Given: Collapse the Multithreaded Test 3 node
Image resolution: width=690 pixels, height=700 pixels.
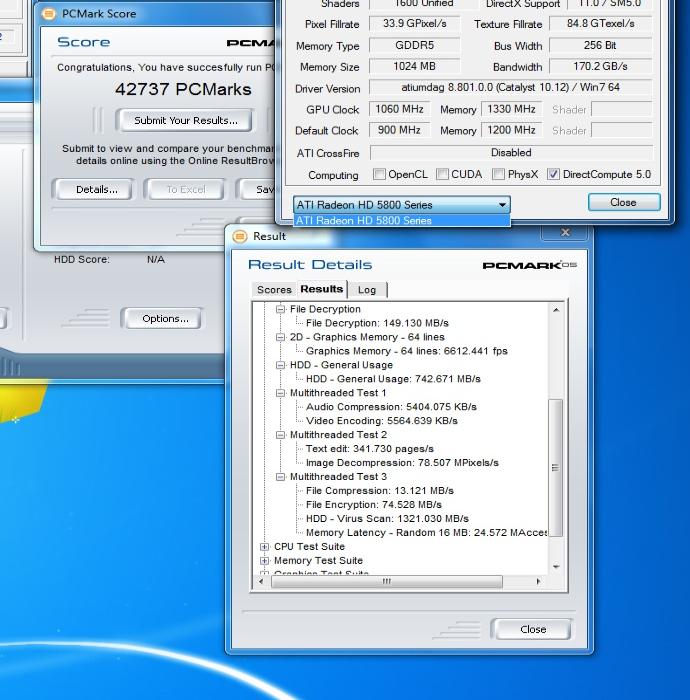Looking at the screenshot, I should pyautogui.click(x=280, y=477).
